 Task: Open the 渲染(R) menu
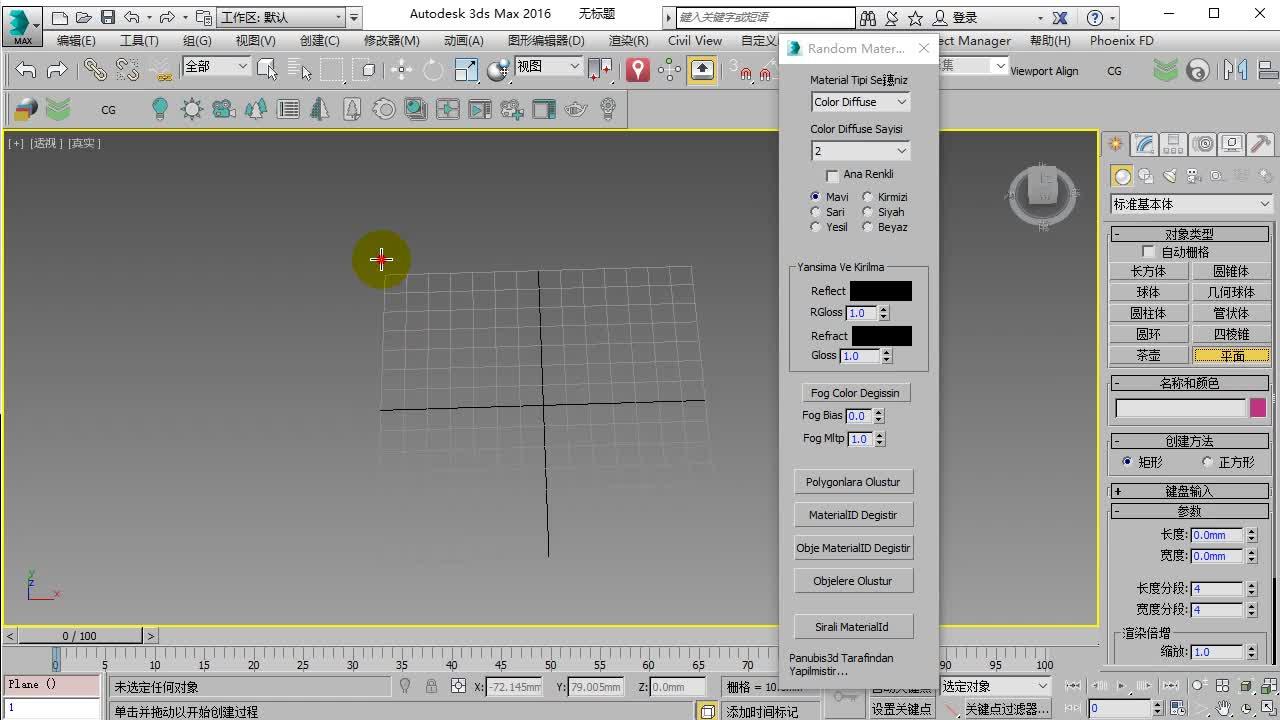[628, 41]
